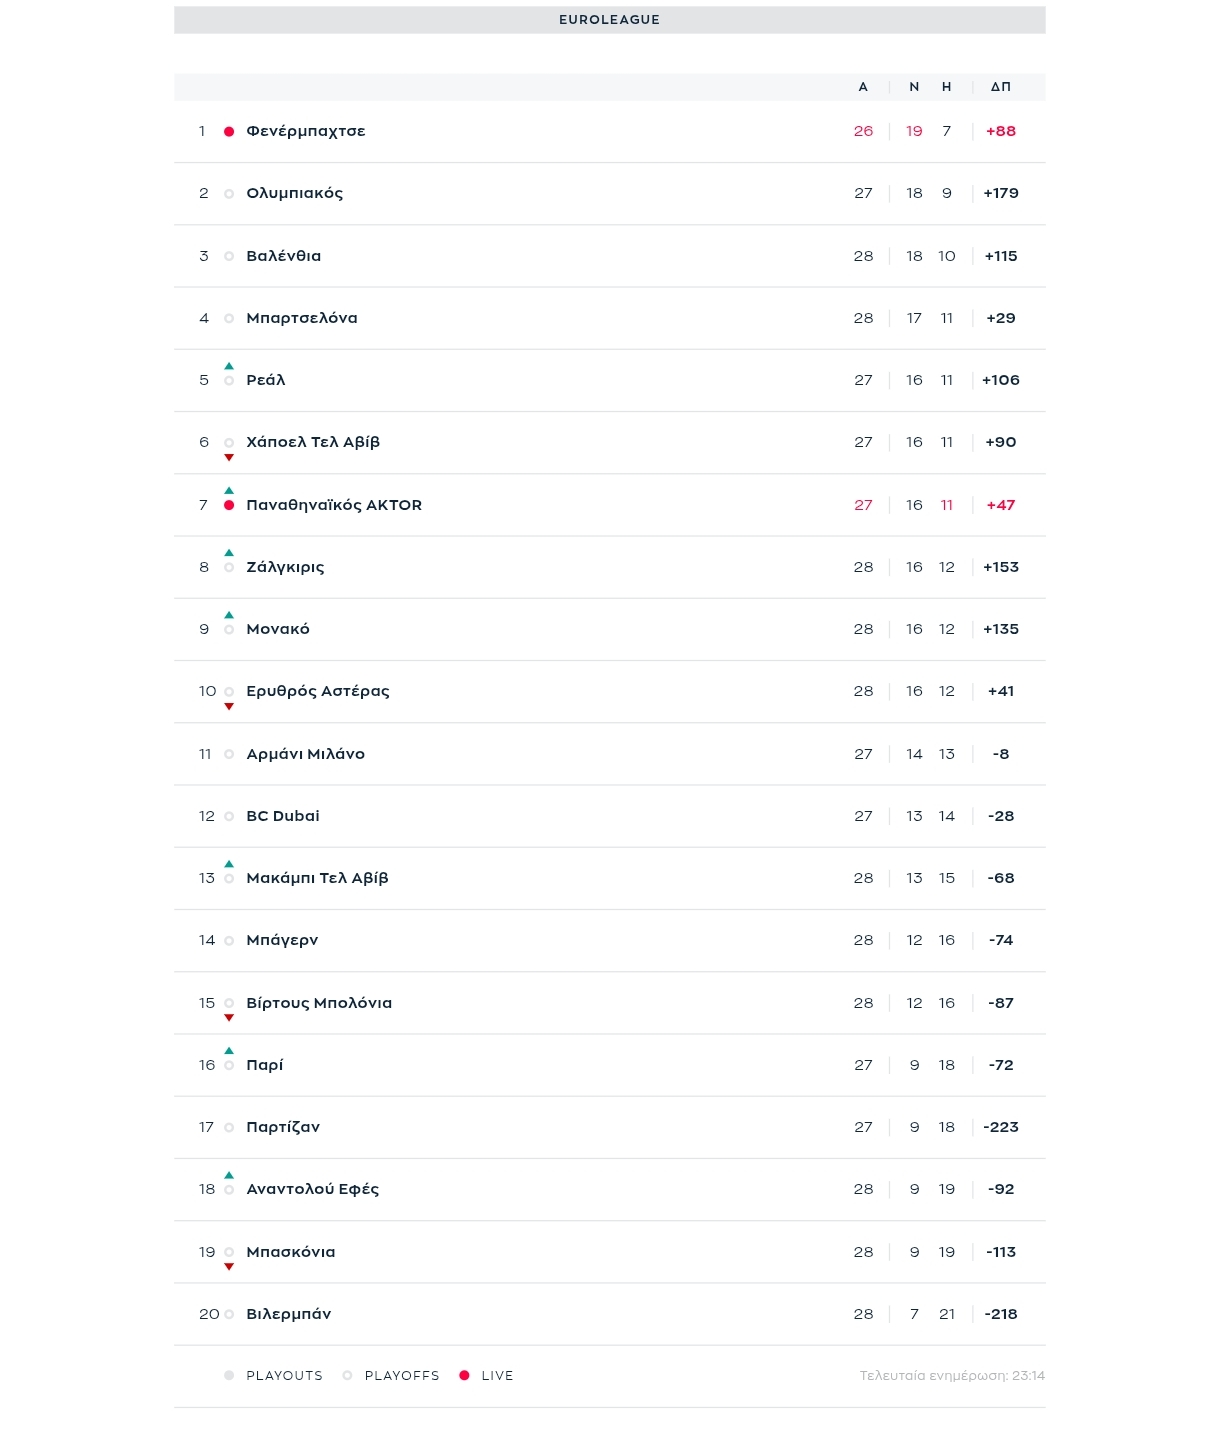Viewport: 1220px width, 1434px height.
Task: Click the up arrow beside Μακάμπι Τελ Αβίβ
Action: click(229, 864)
